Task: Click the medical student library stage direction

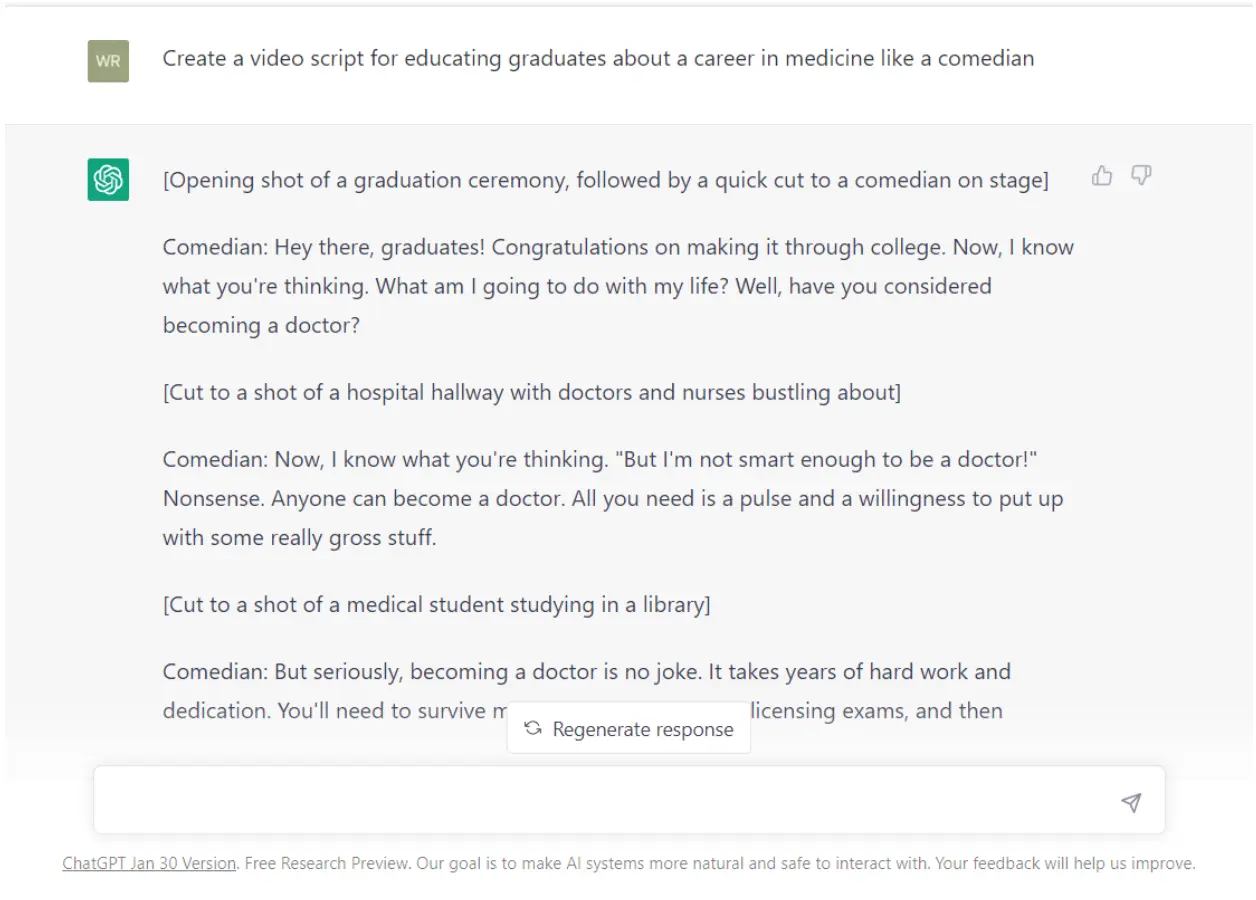Action: coord(436,604)
